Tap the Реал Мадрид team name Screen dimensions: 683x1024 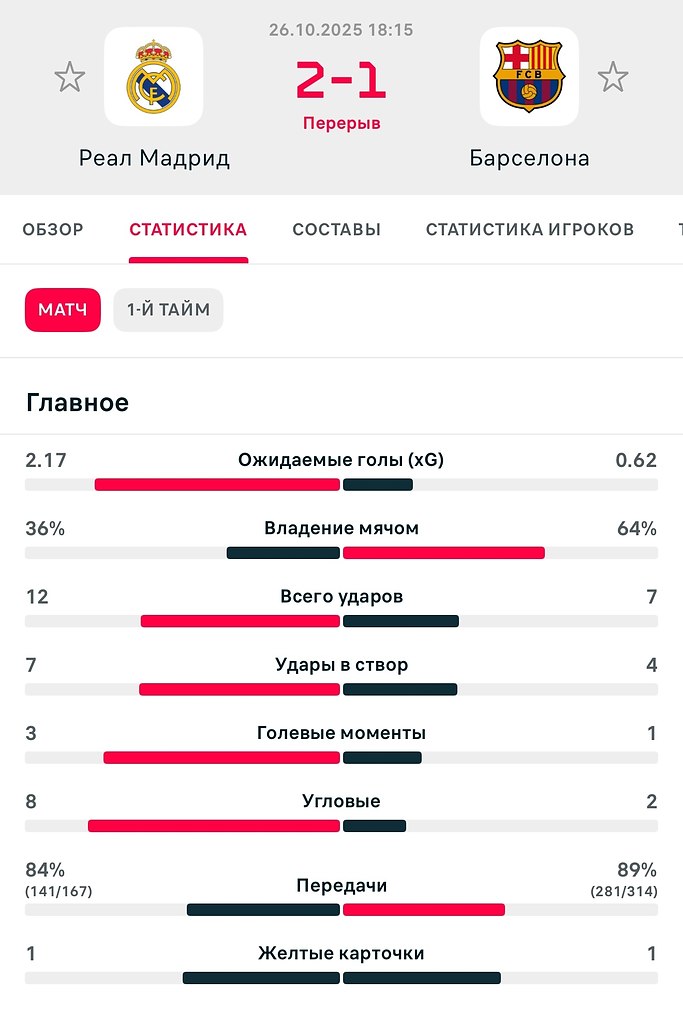(x=154, y=158)
